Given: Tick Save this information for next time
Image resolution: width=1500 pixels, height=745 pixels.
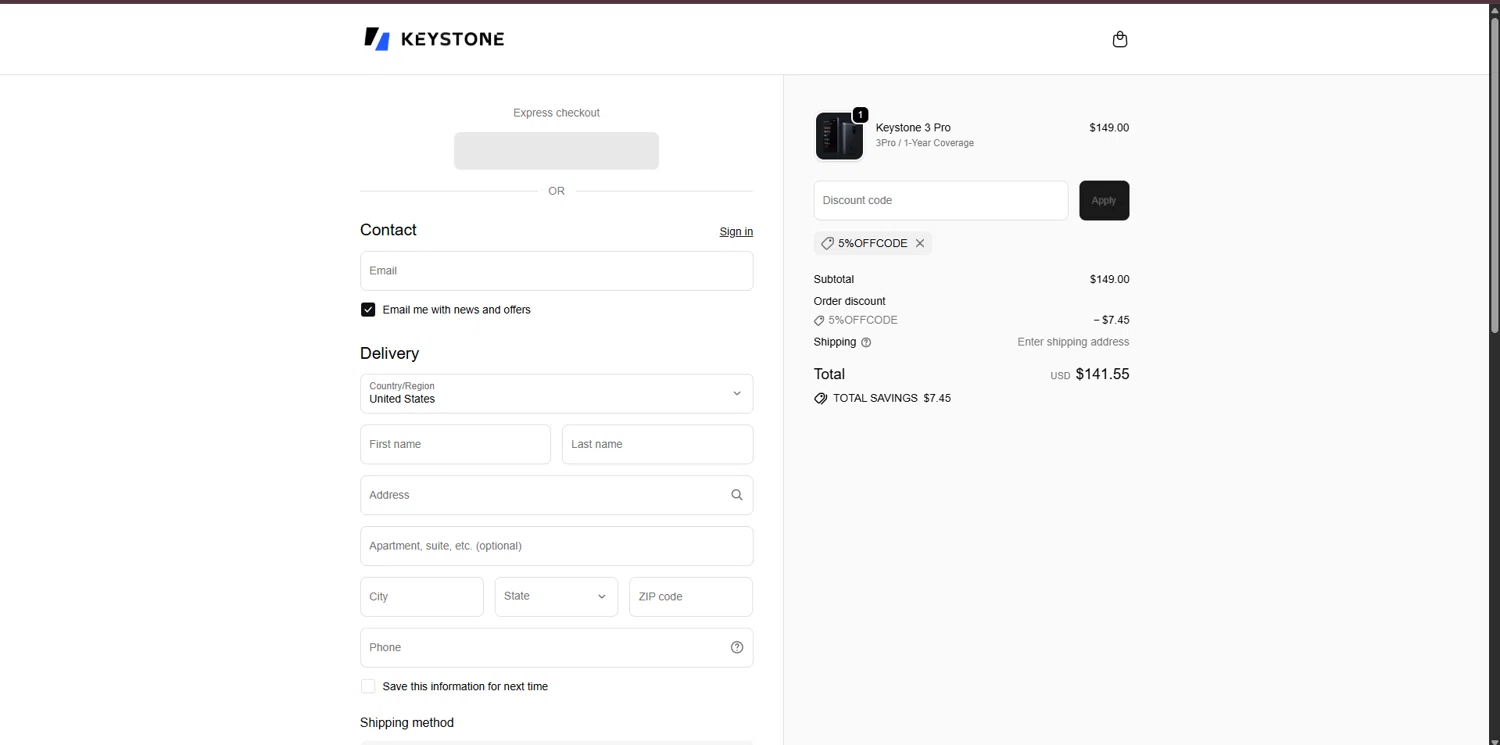Looking at the screenshot, I should 368,686.
